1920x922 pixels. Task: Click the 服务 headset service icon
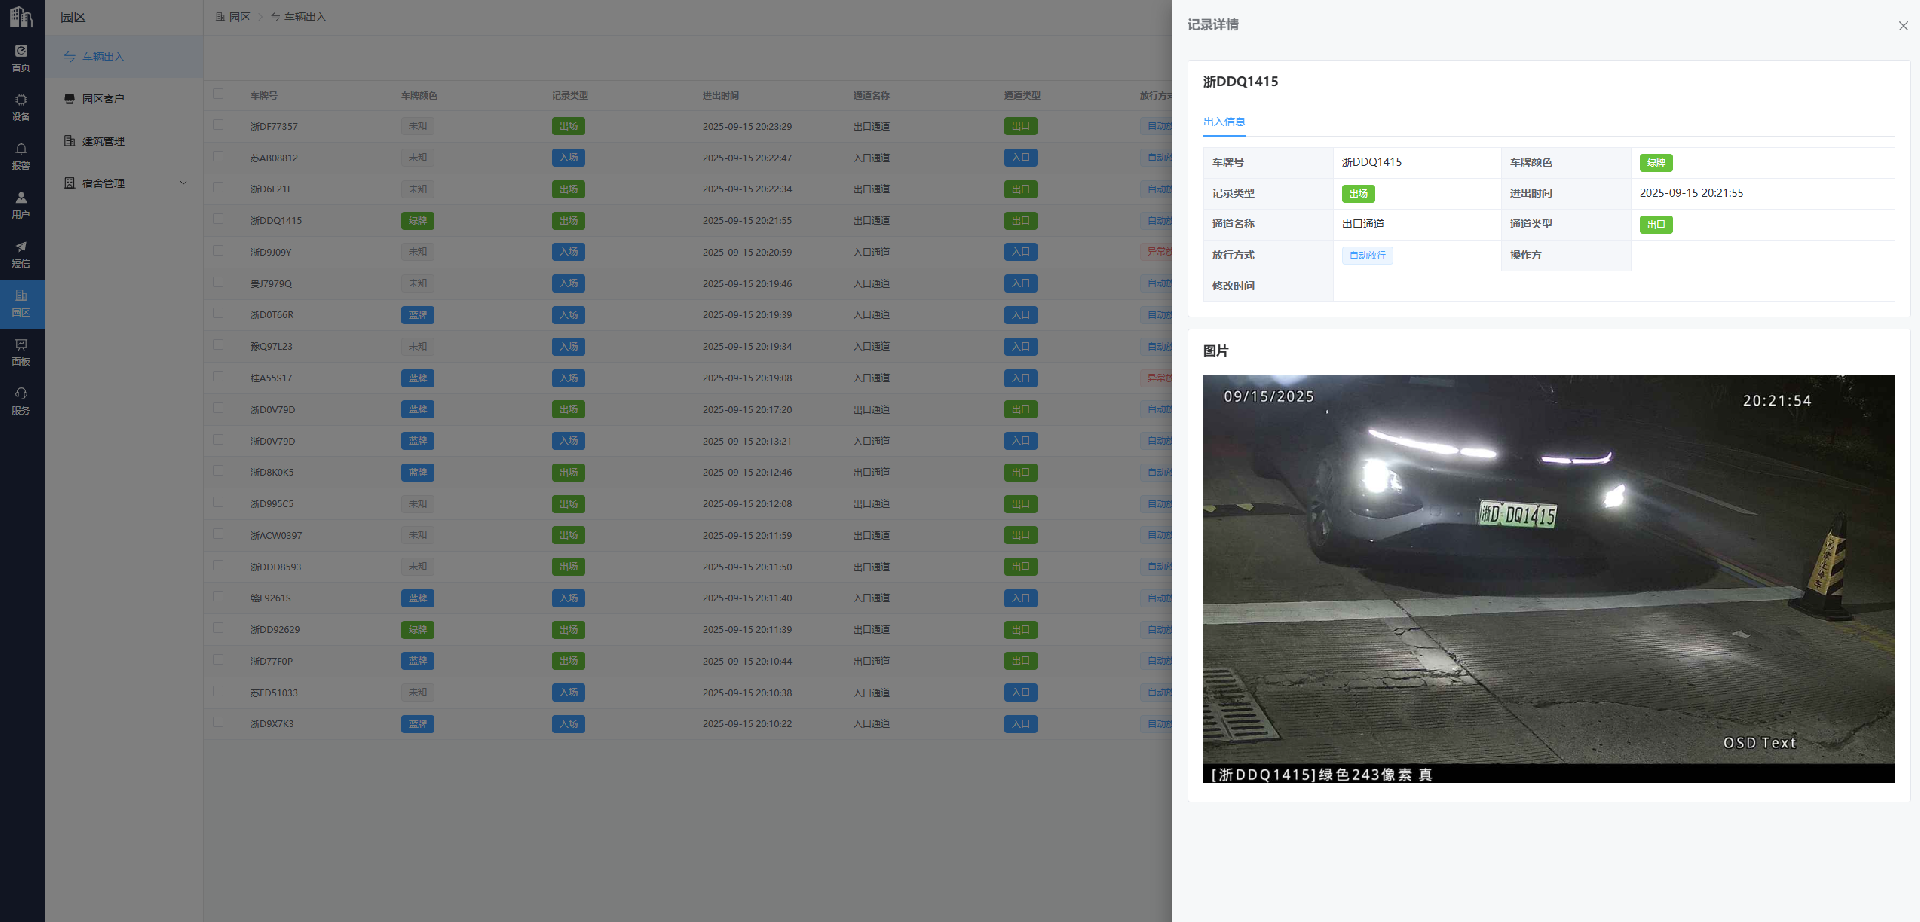point(21,401)
